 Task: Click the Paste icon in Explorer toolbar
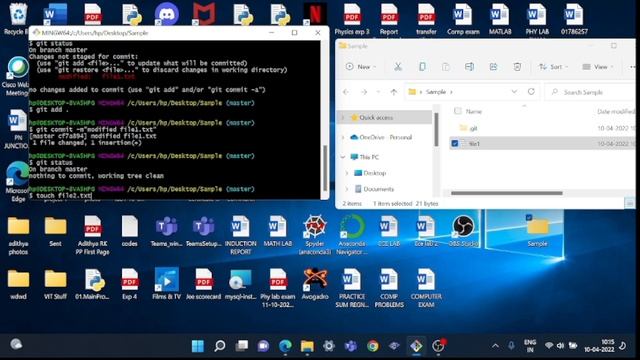[x=446, y=67]
